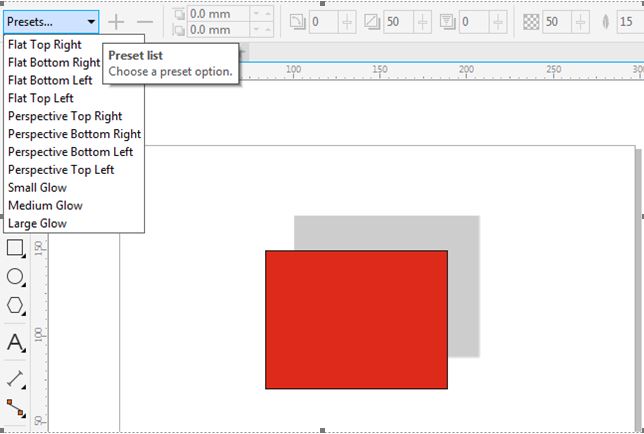This screenshot has height=434, width=644.
Task: Click the gray drop shadow shape
Action: click(x=464, y=287)
